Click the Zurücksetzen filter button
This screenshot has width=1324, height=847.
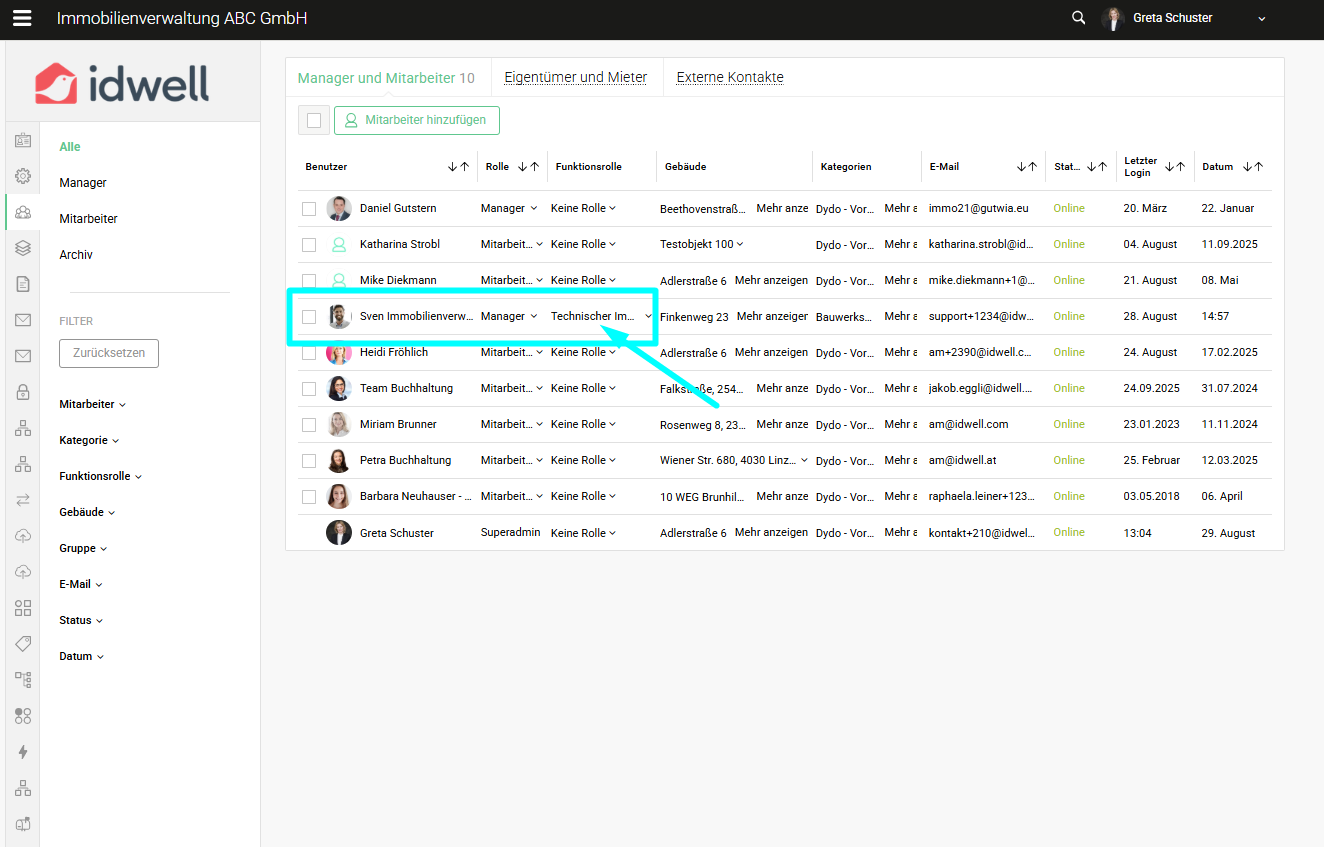(x=109, y=353)
